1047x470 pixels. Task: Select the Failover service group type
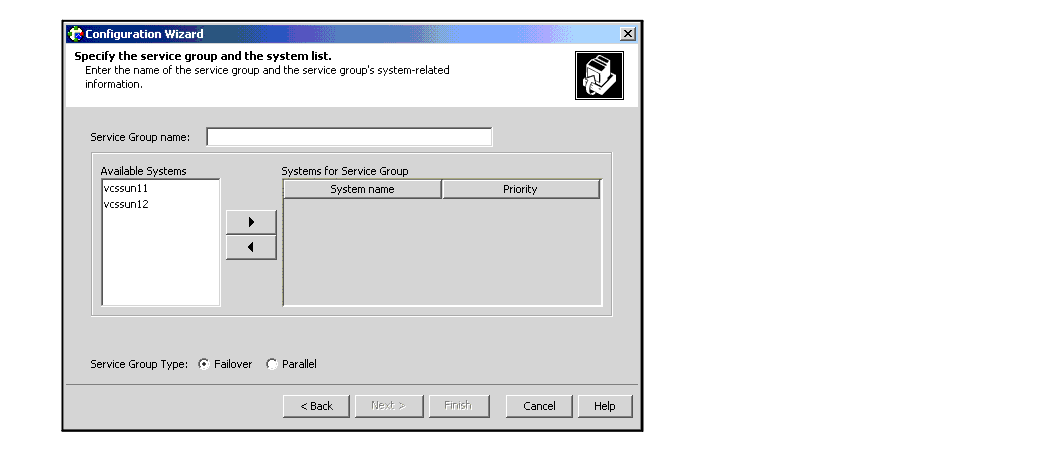pyautogui.click(x=204, y=365)
